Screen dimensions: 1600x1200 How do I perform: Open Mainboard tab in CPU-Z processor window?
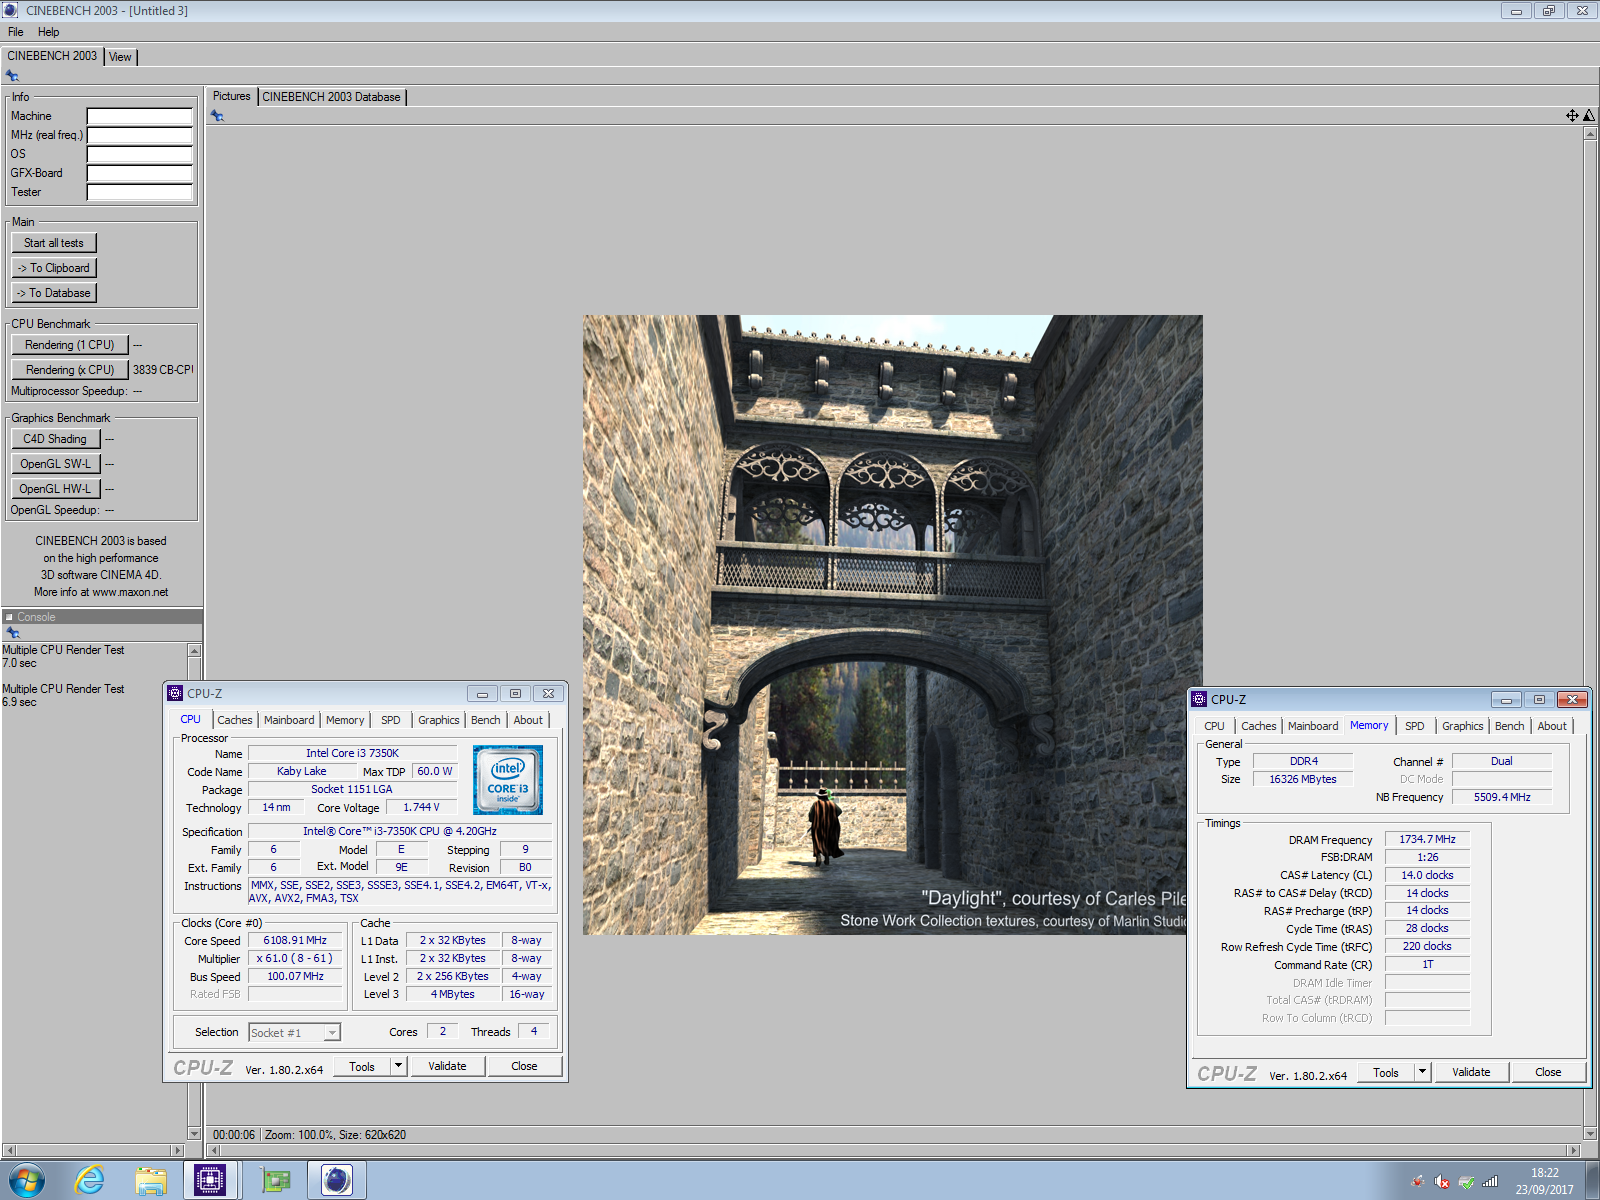289,720
